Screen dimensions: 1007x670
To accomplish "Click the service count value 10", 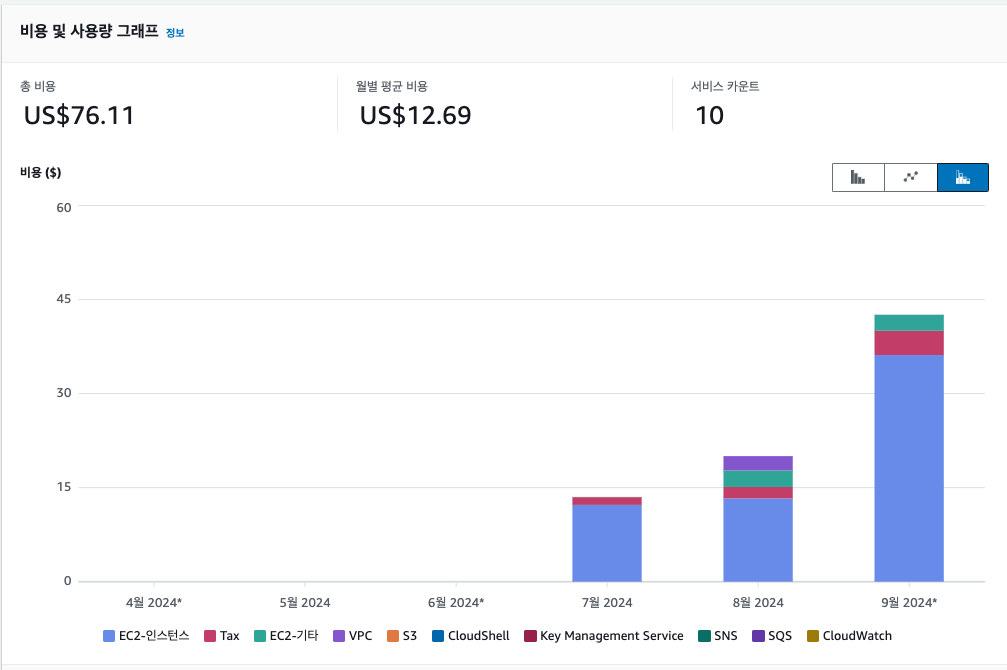I will [710, 116].
